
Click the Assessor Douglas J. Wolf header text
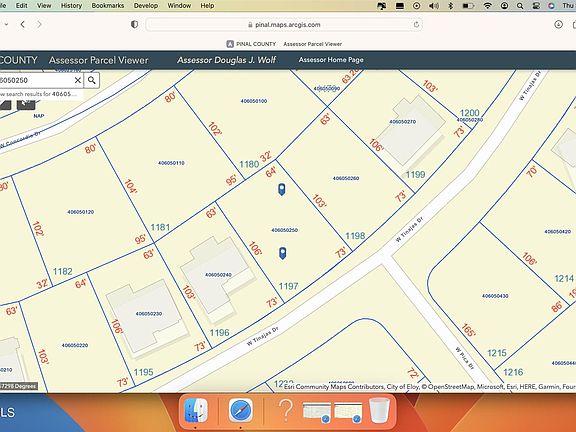[226, 60]
